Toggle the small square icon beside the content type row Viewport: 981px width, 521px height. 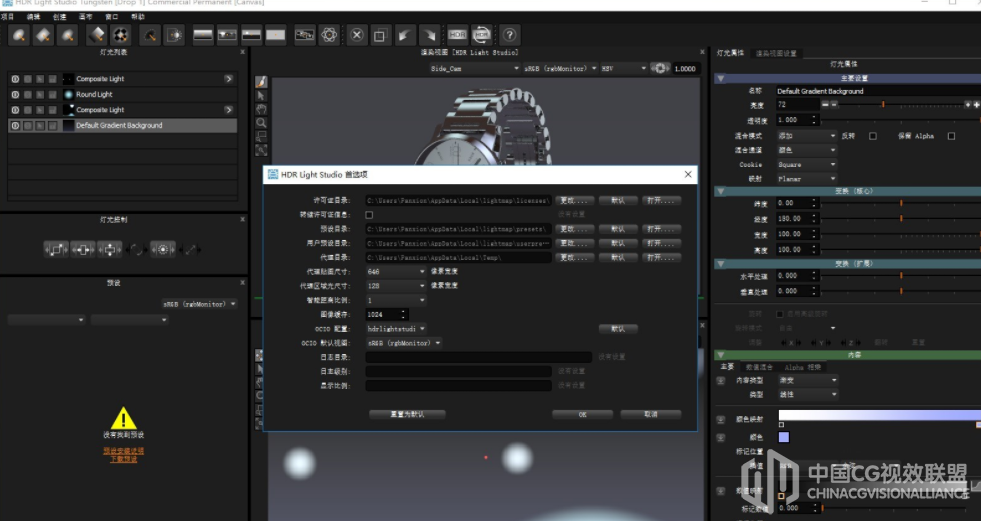[721, 380]
